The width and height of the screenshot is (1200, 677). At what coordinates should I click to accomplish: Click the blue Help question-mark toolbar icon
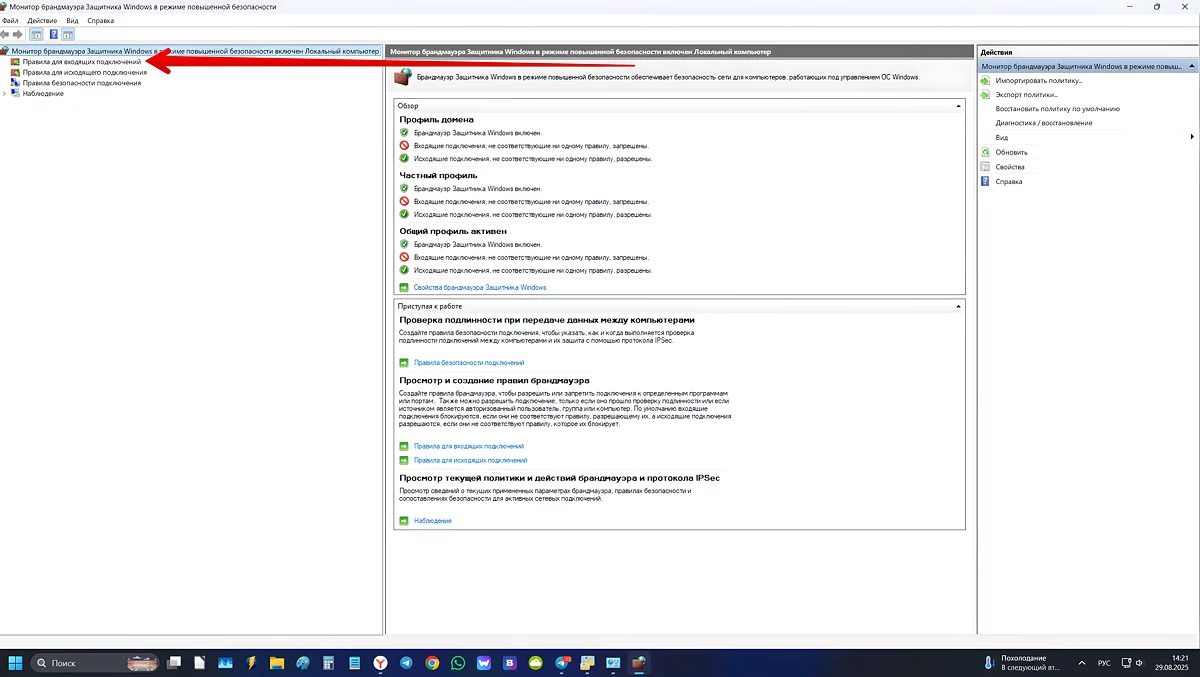[x=53, y=34]
